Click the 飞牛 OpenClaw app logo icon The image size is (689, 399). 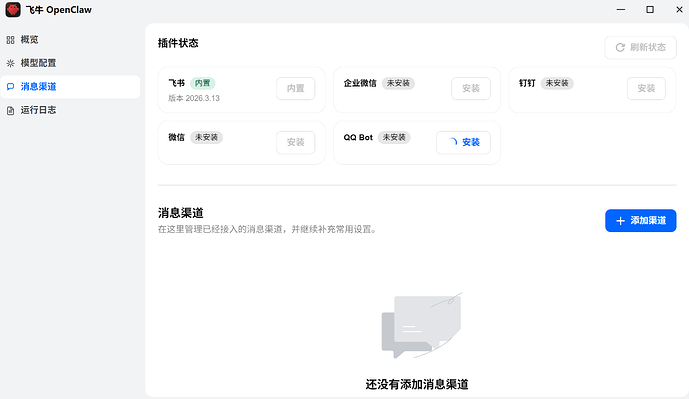pos(13,10)
